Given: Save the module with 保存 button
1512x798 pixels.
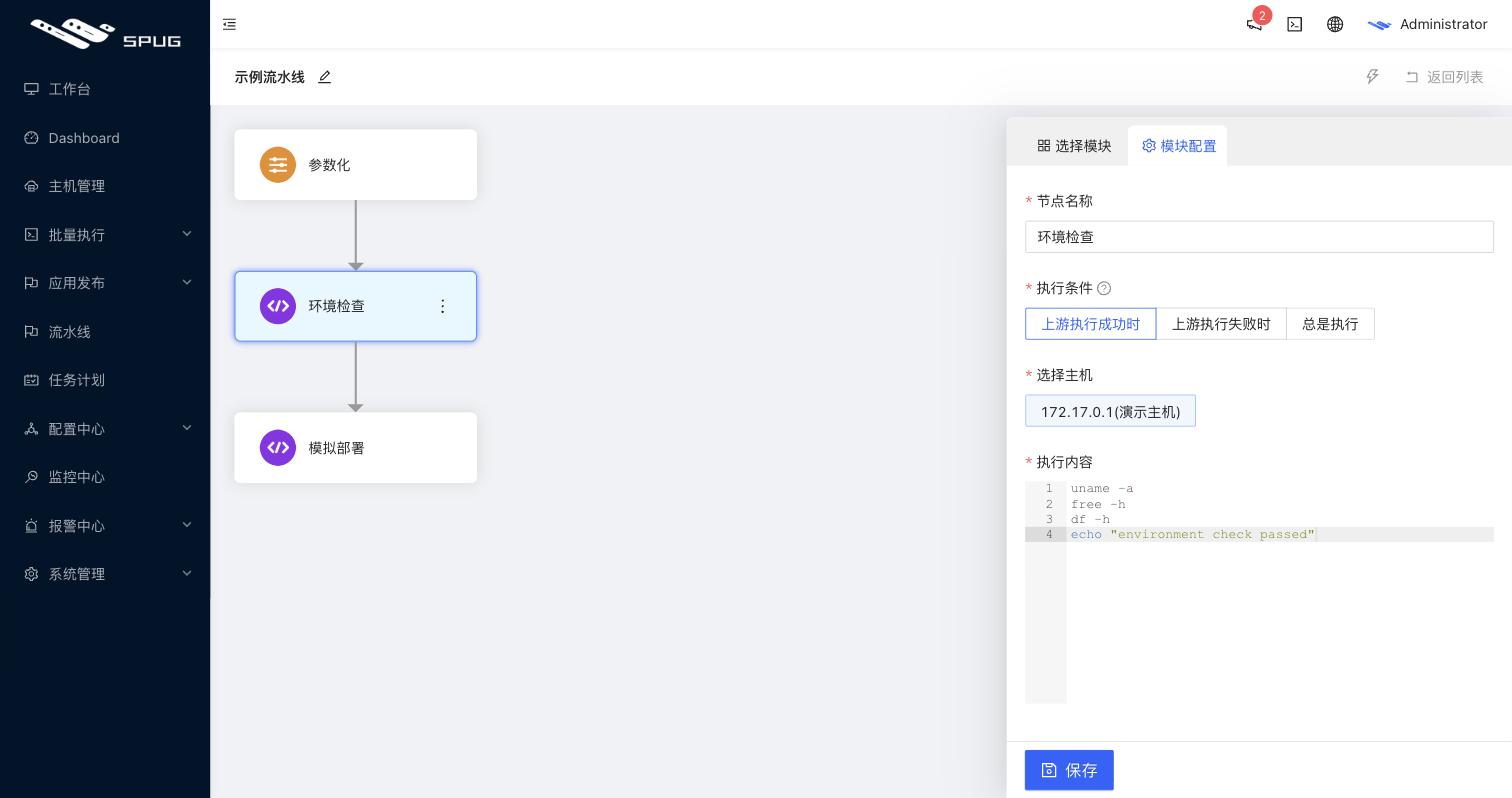Looking at the screenshot, I should pyautogui.click(x=1069, y=770).
